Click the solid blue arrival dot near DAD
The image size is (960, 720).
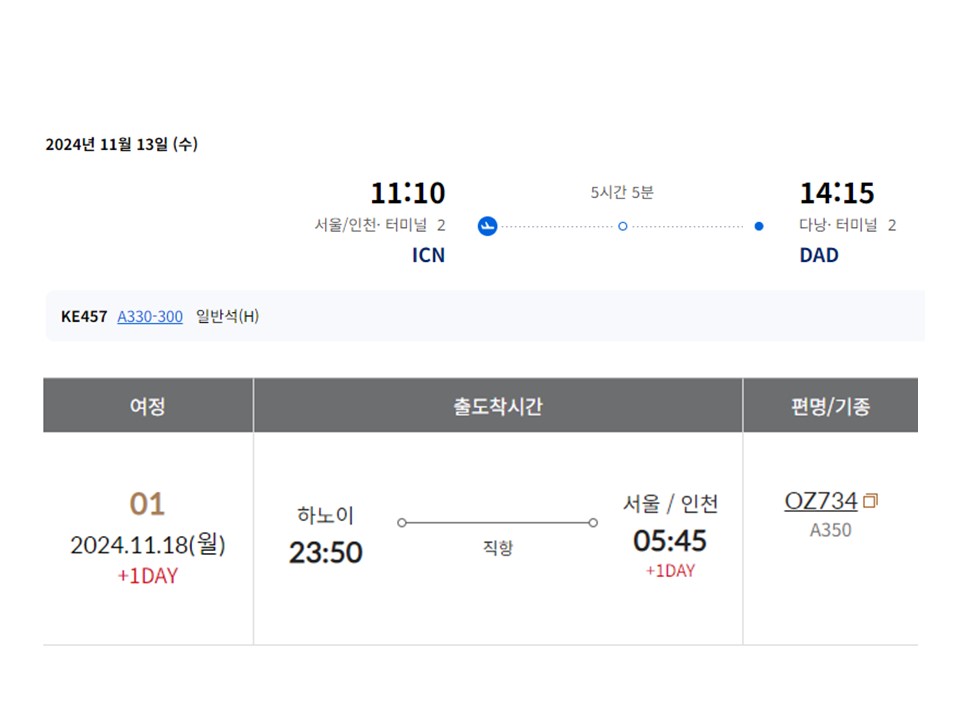759,226
